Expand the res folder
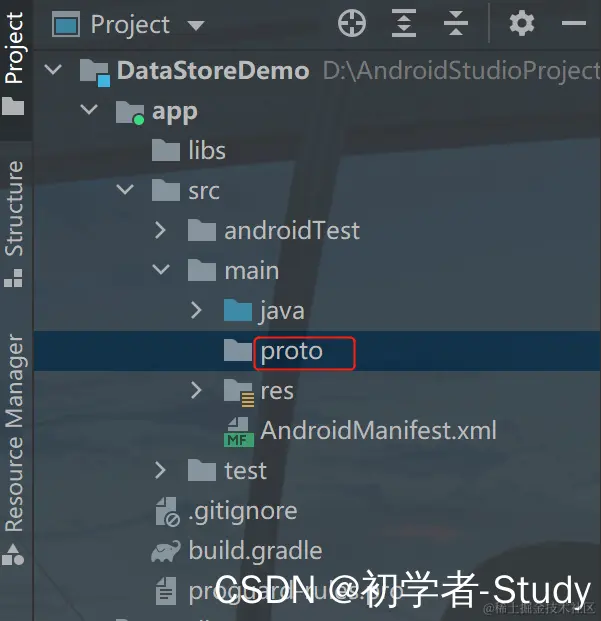This screenshot has width=601, height=621. pyautogui.click(x=196, y=390)
